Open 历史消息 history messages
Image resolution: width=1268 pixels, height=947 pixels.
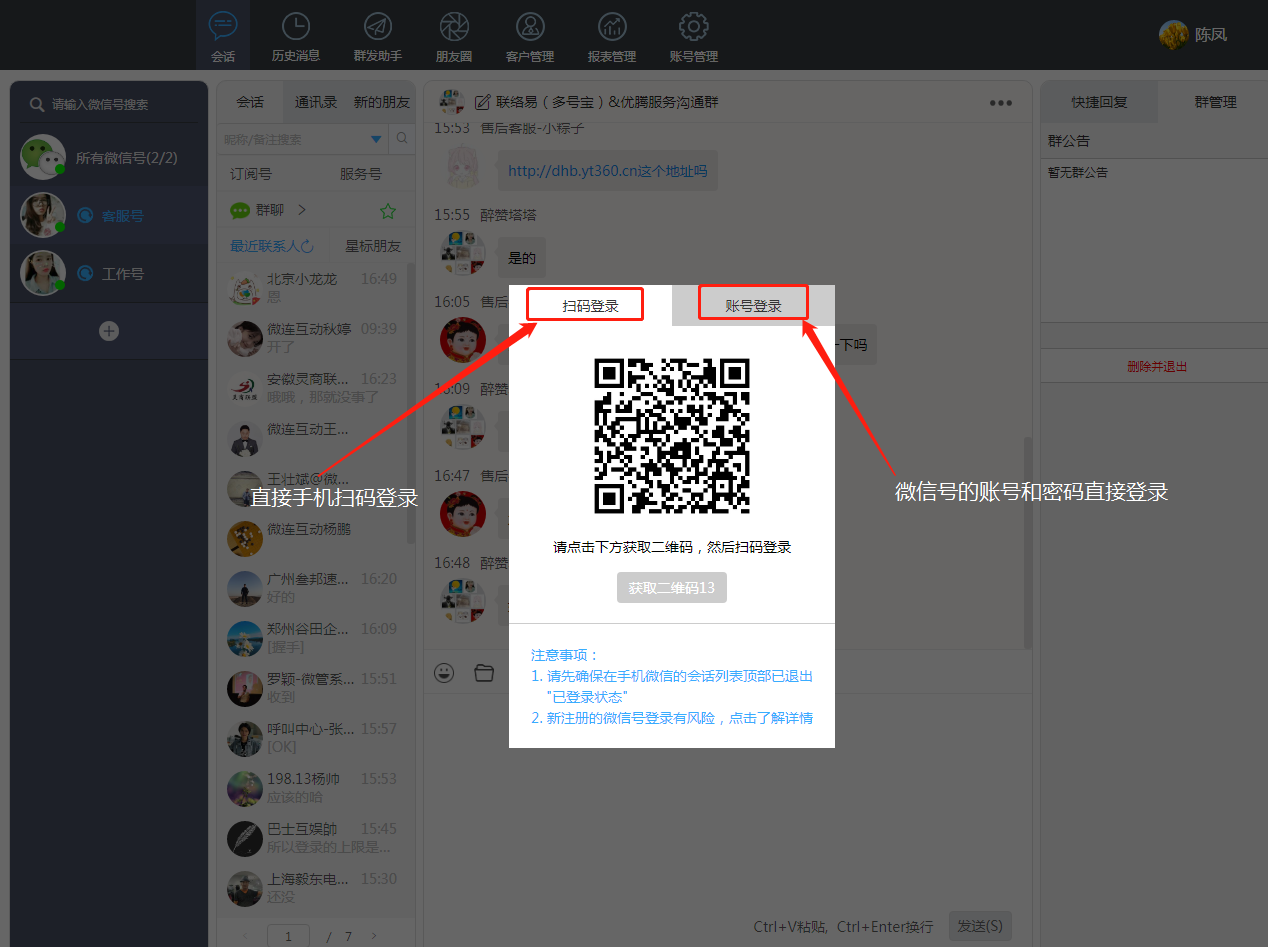pyautogui.click(x=296, y=36)
